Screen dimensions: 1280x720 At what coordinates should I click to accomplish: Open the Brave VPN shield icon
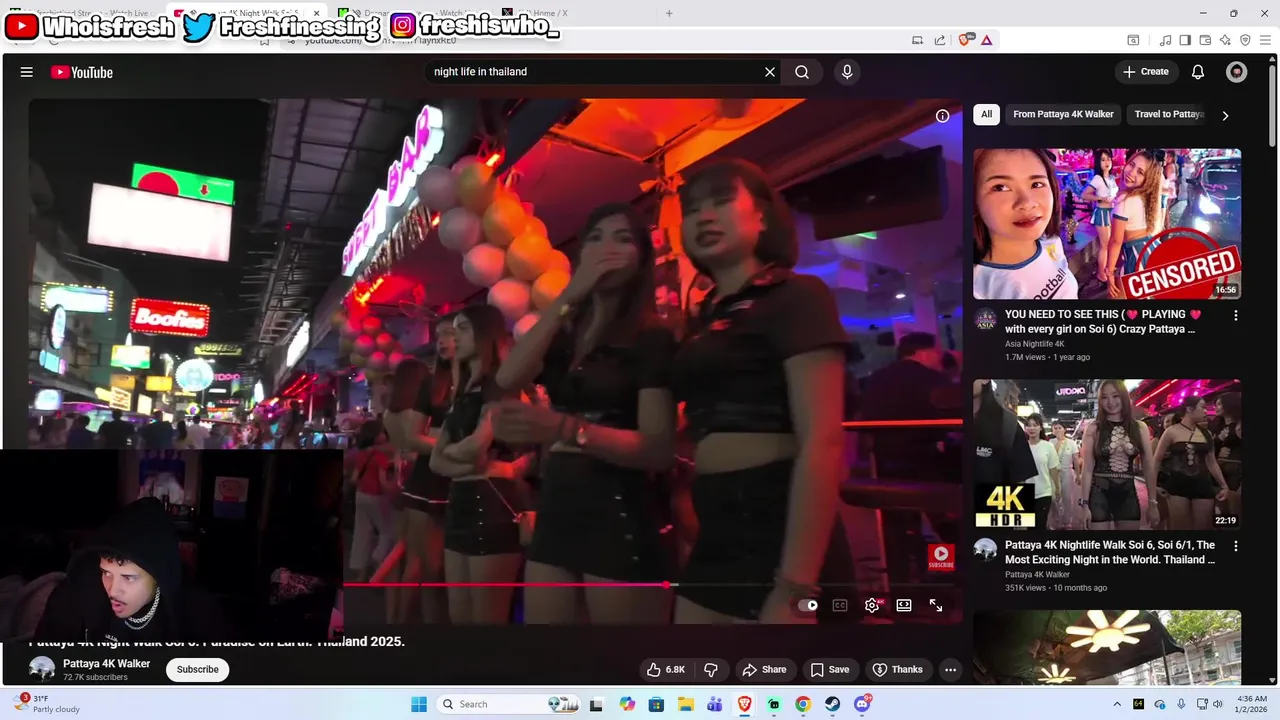click(1245, 40)
